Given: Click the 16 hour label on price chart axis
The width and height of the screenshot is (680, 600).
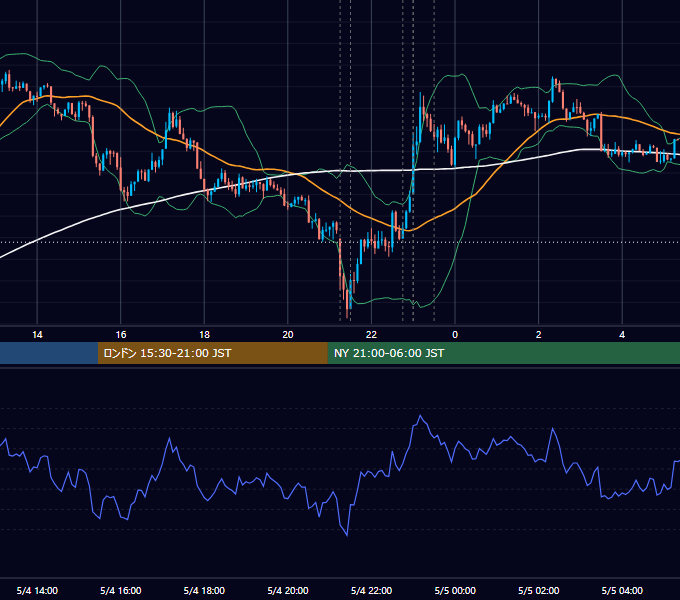Looking at the screenshot, I should pos(121,335).
